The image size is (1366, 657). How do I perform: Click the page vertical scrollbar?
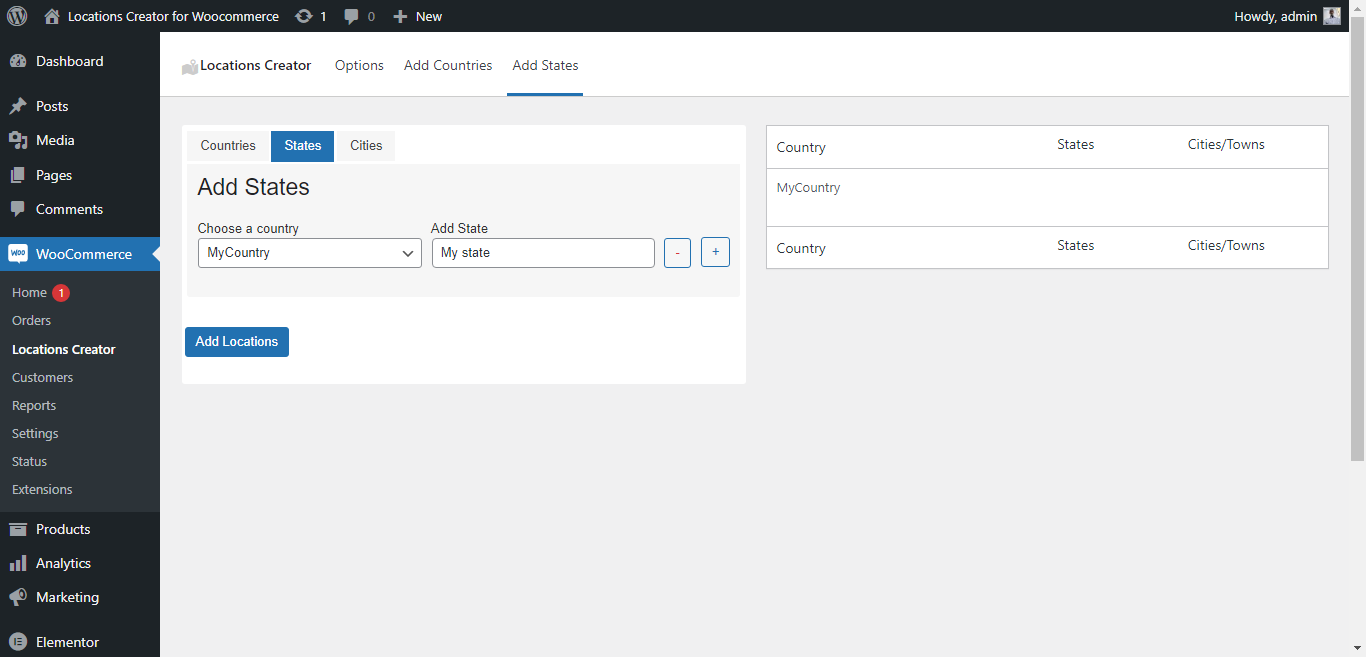[x=1358, y=240]
